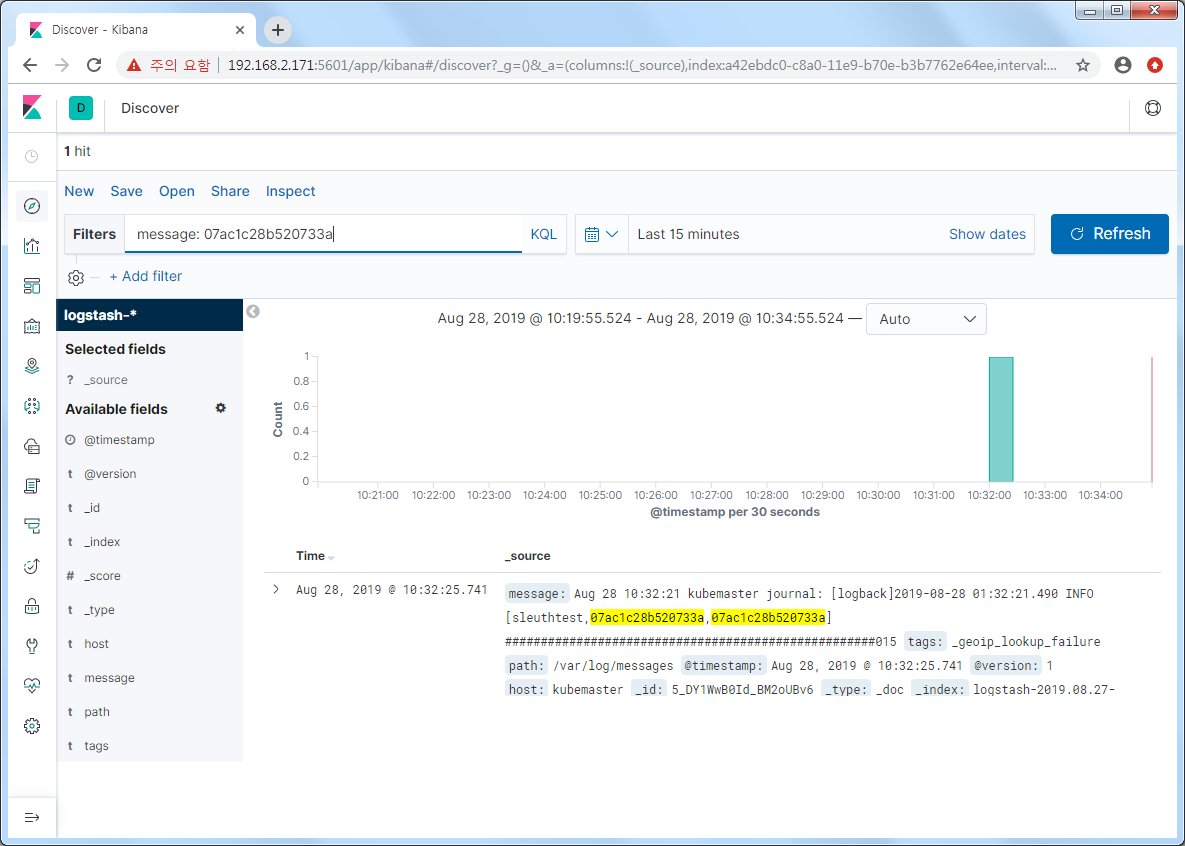Expand the log document row details
The height and width of the screenshot is (846, 1185).
click(276, 590)
